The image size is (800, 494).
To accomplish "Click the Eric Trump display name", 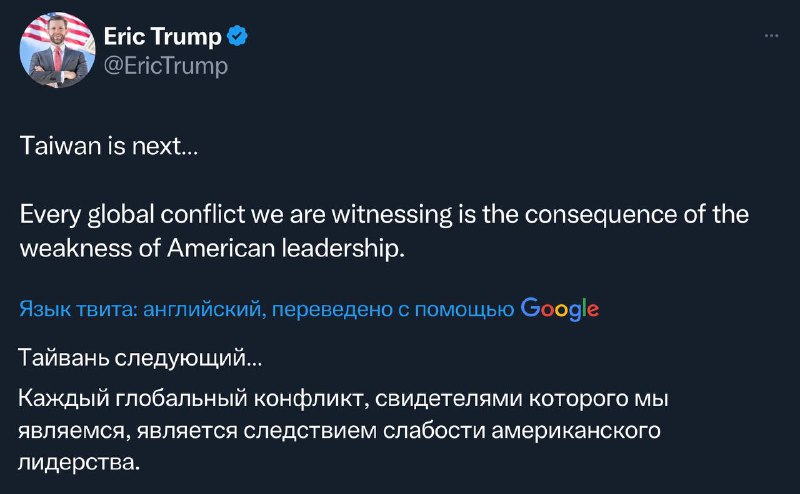I will click(163, 38).
